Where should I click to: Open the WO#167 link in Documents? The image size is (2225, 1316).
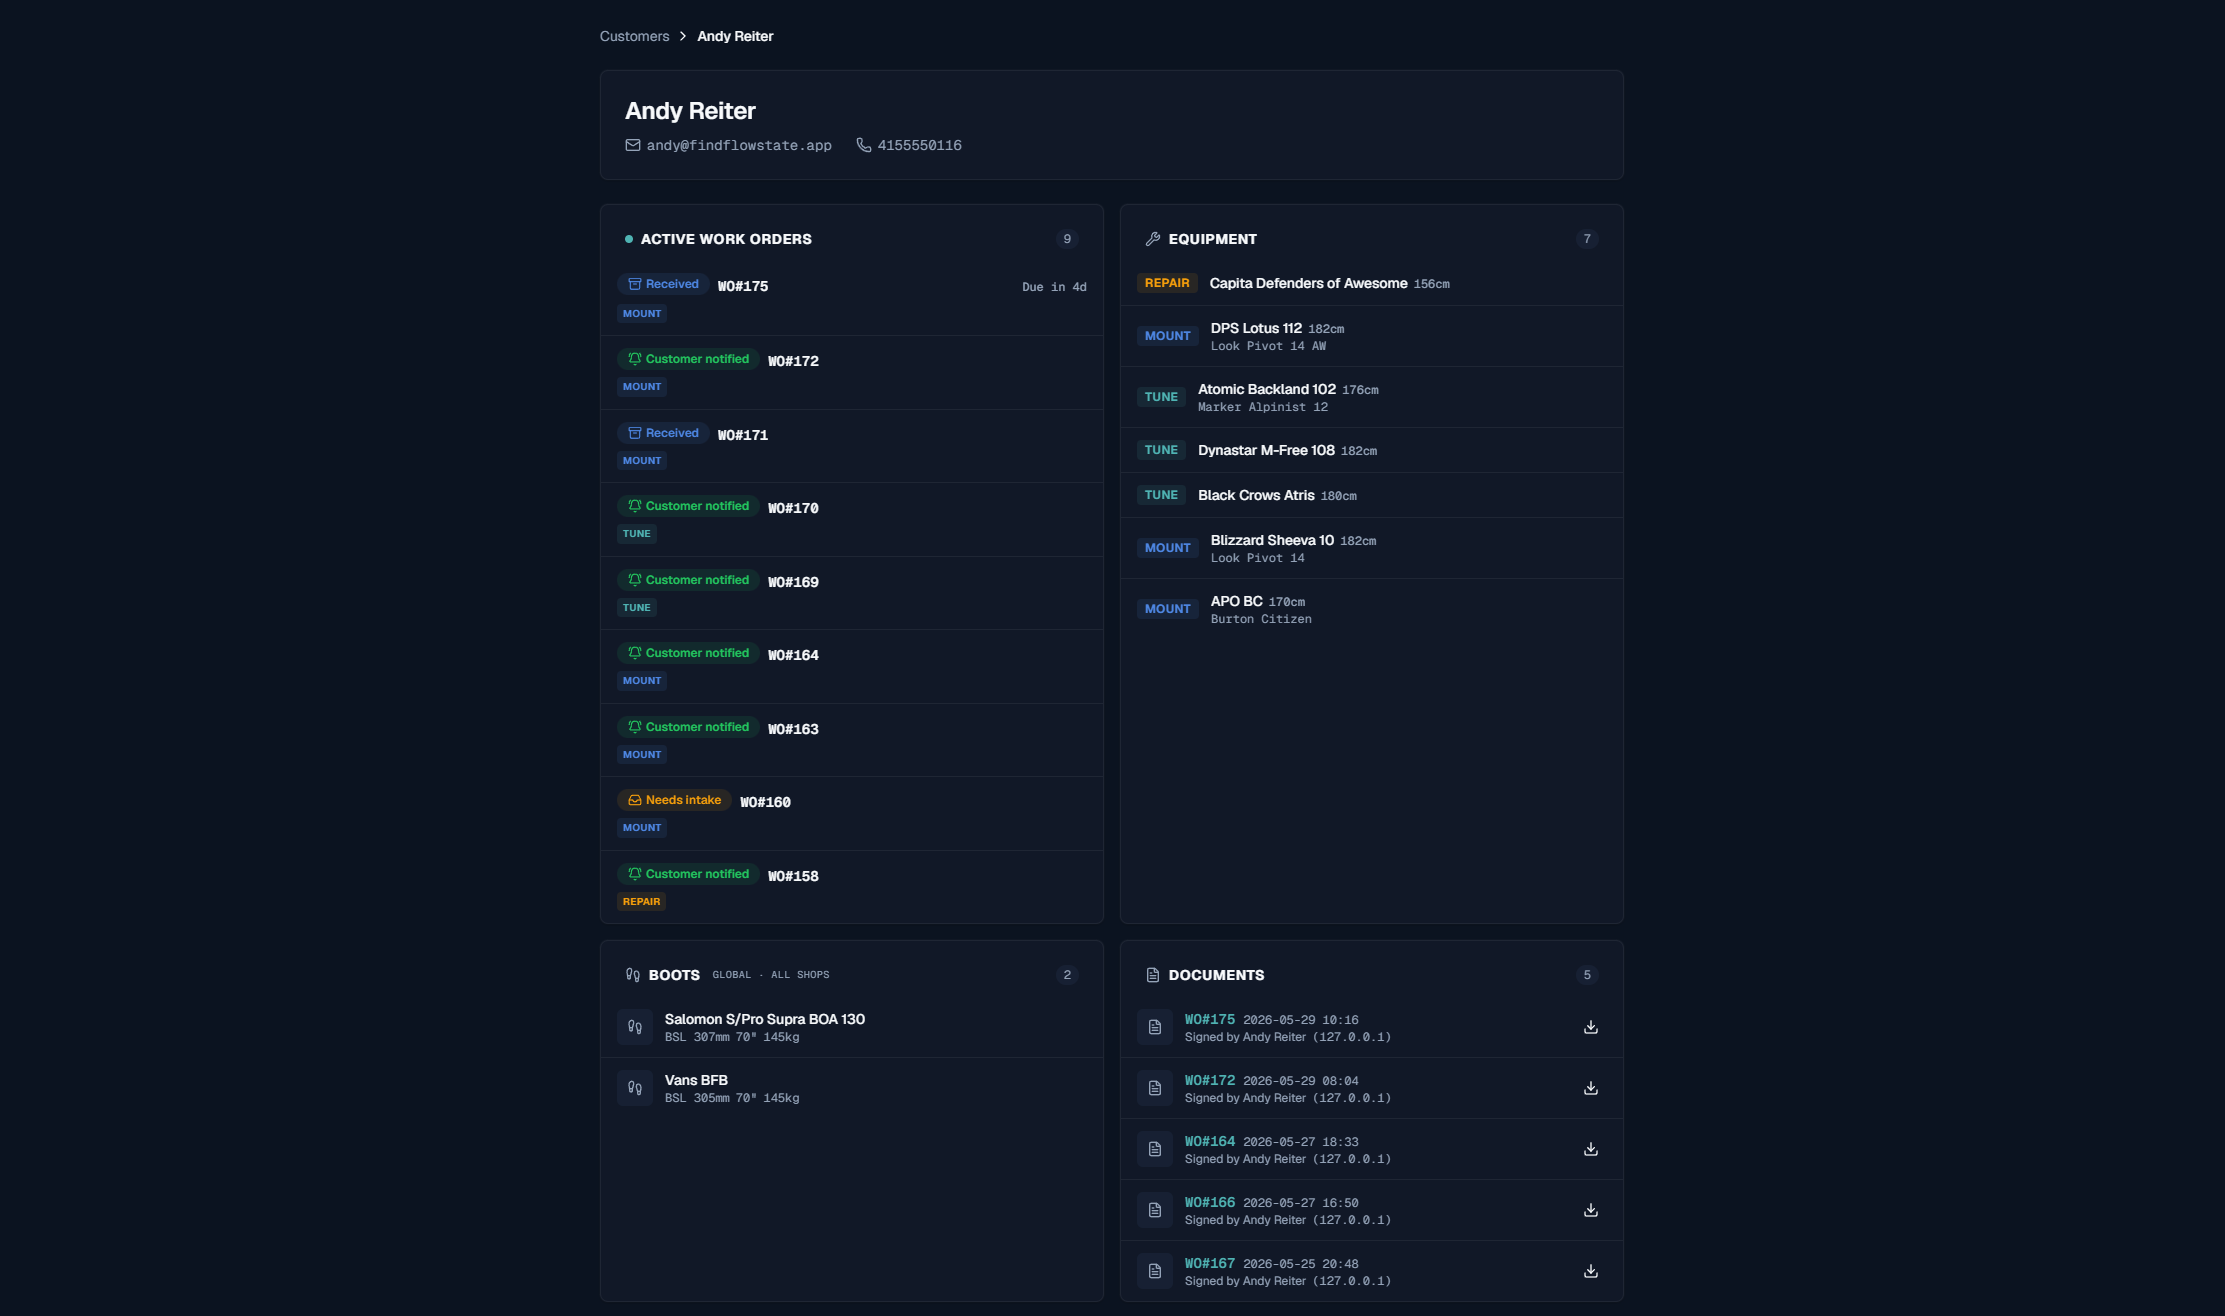[1209, 1264]
